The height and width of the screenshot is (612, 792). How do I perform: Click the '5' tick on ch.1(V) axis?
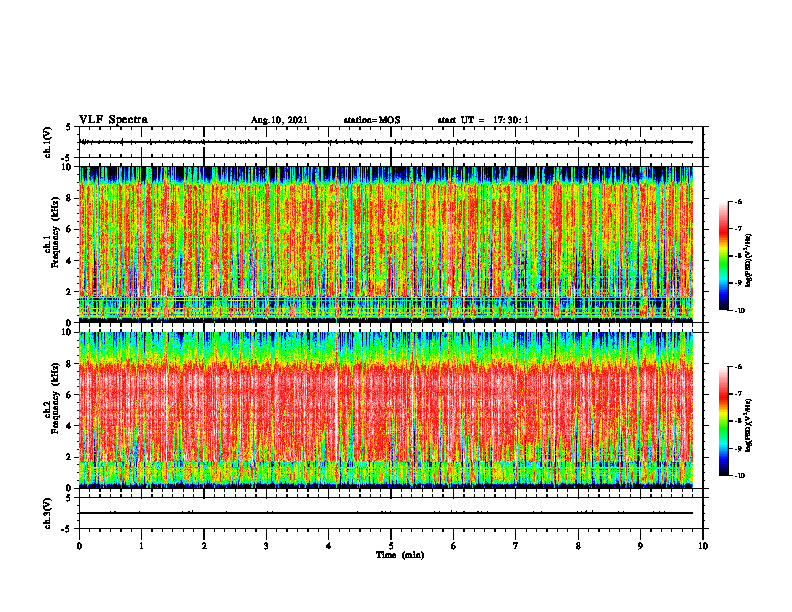(x=70, y=127)
